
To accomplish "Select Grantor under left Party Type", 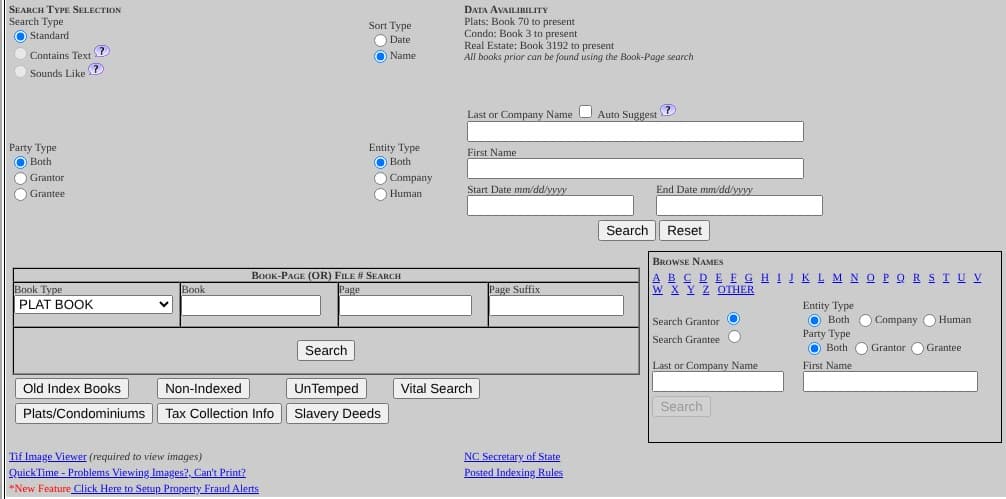I will pos(21,179).
